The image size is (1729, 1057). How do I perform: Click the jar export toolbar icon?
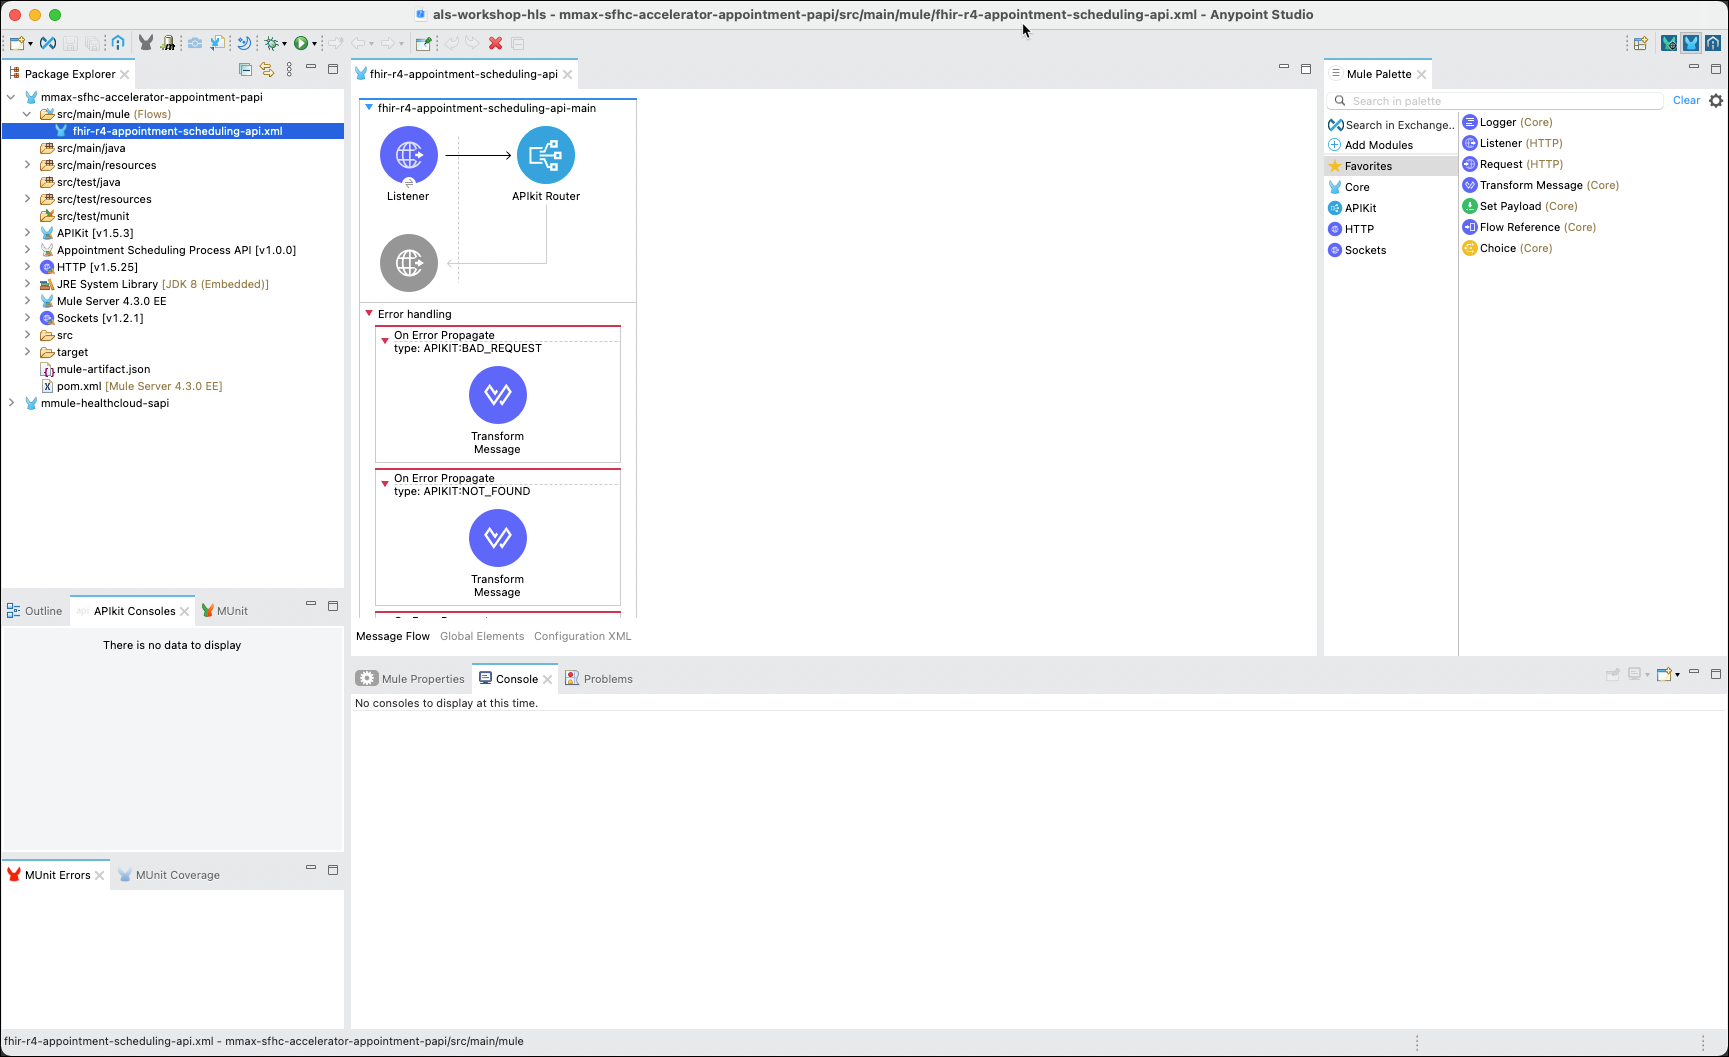(168, 43)
